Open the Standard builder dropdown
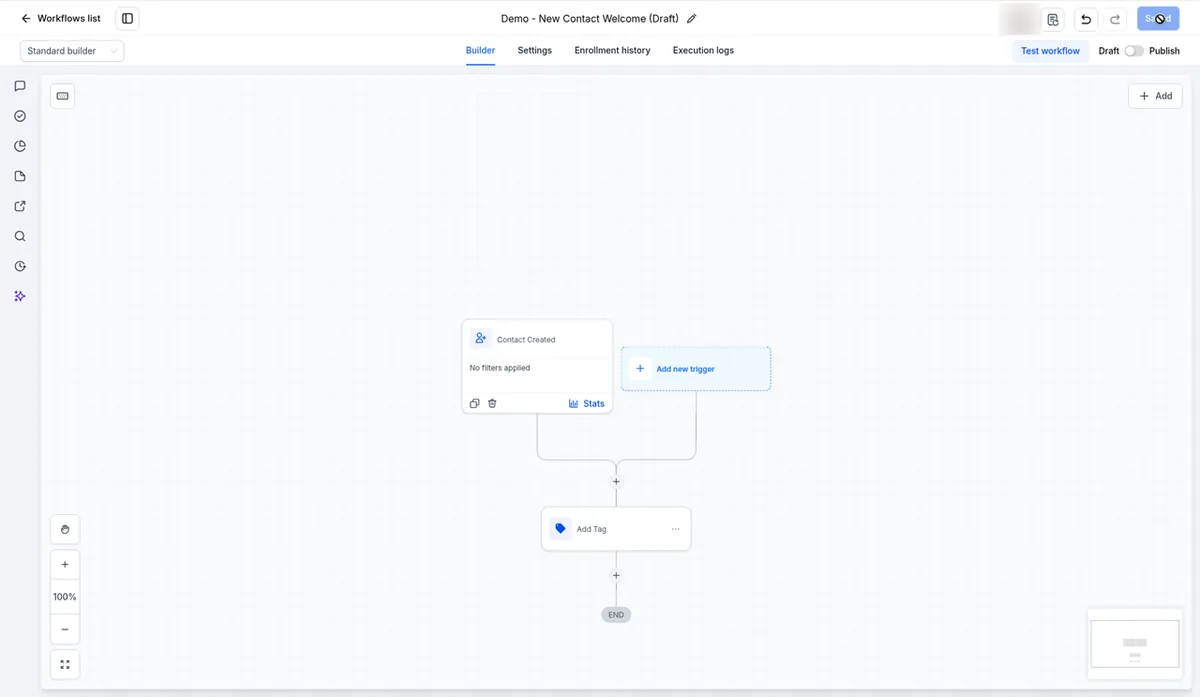The height and width of the screenshot is (697, 1200). (x=72, y=51)
